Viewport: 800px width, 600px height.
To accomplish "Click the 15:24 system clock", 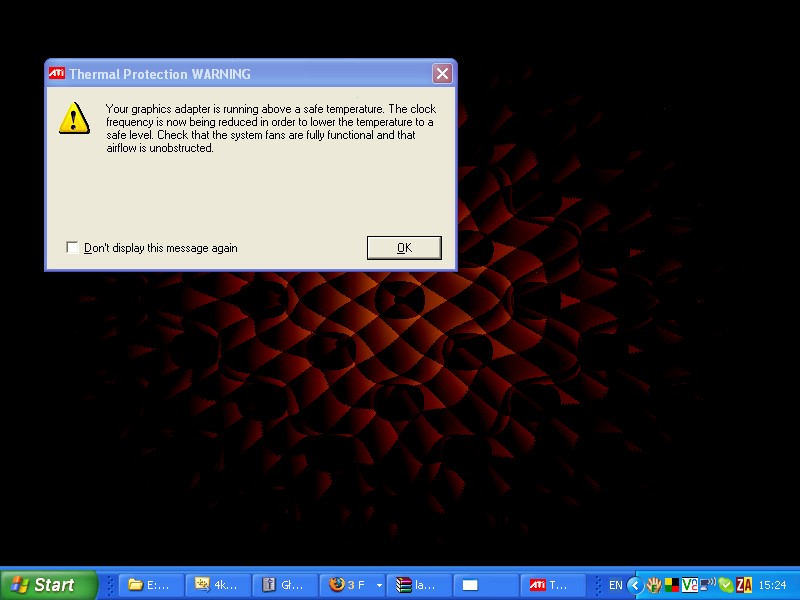I will tap(772, 585).
